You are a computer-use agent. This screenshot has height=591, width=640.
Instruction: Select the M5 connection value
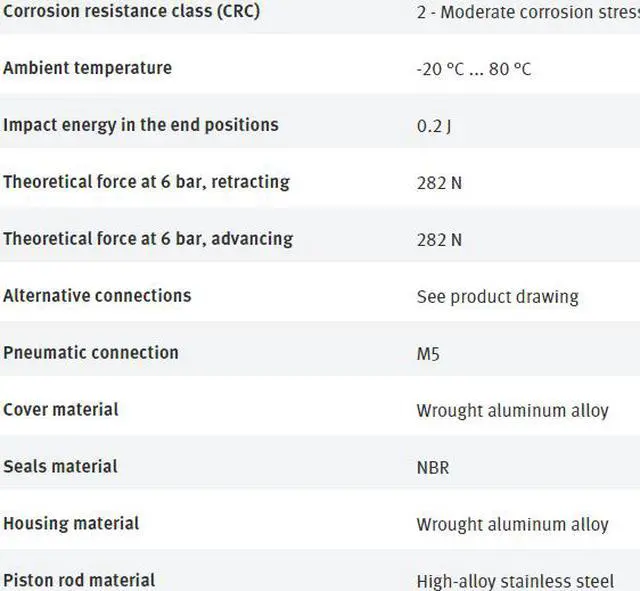428,354
